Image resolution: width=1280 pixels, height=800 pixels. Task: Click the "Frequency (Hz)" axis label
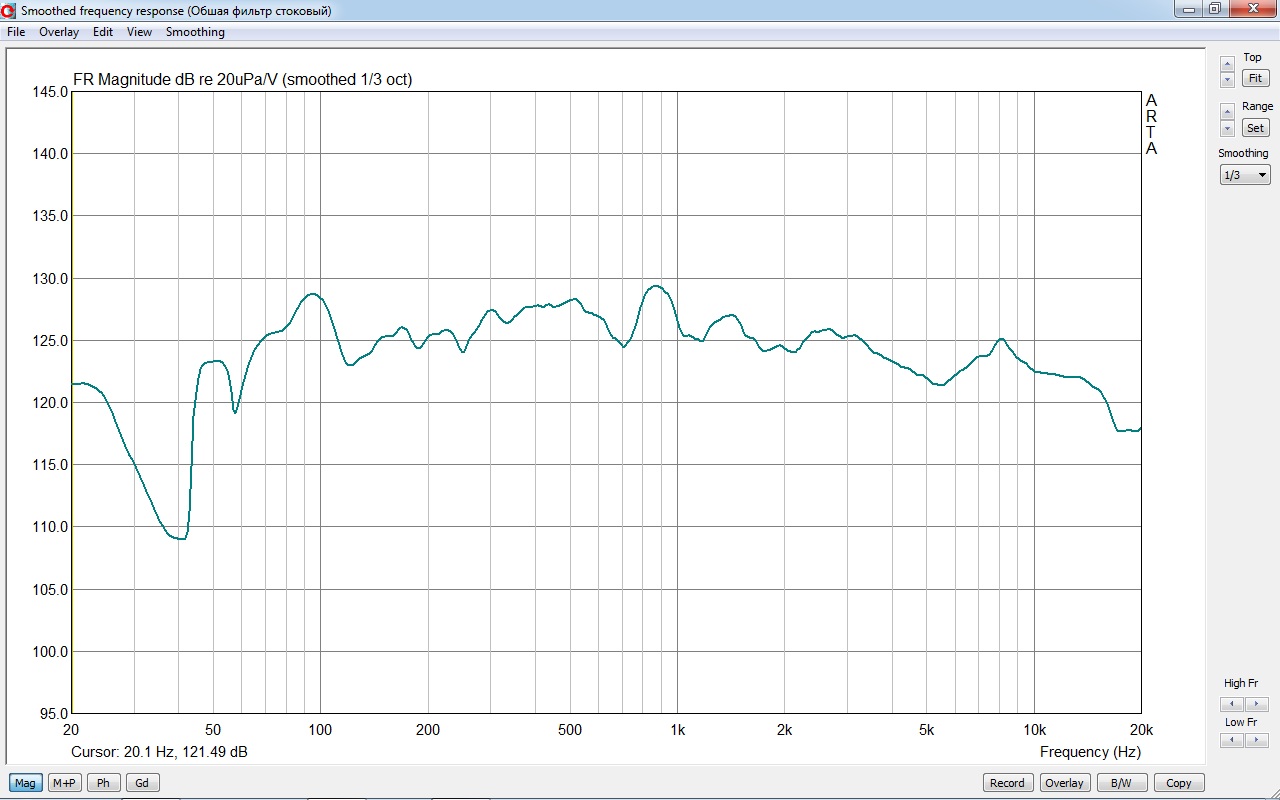click(x=1090, y=752)
